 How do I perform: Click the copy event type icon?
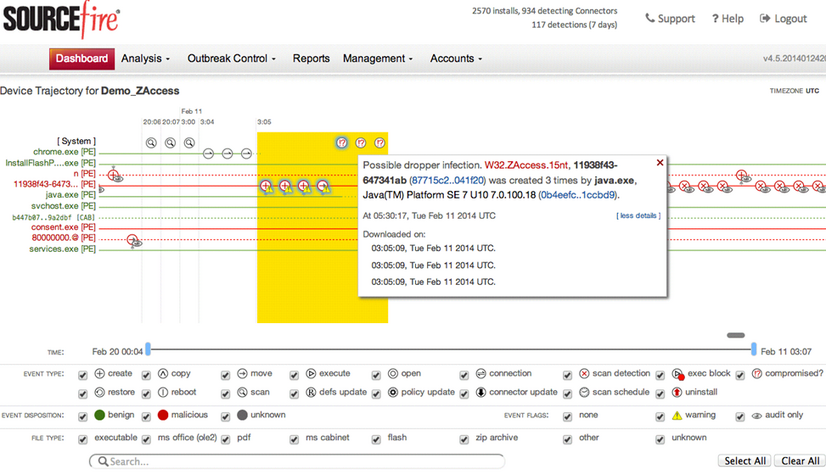pyautogui.click(x=163, y=373)
